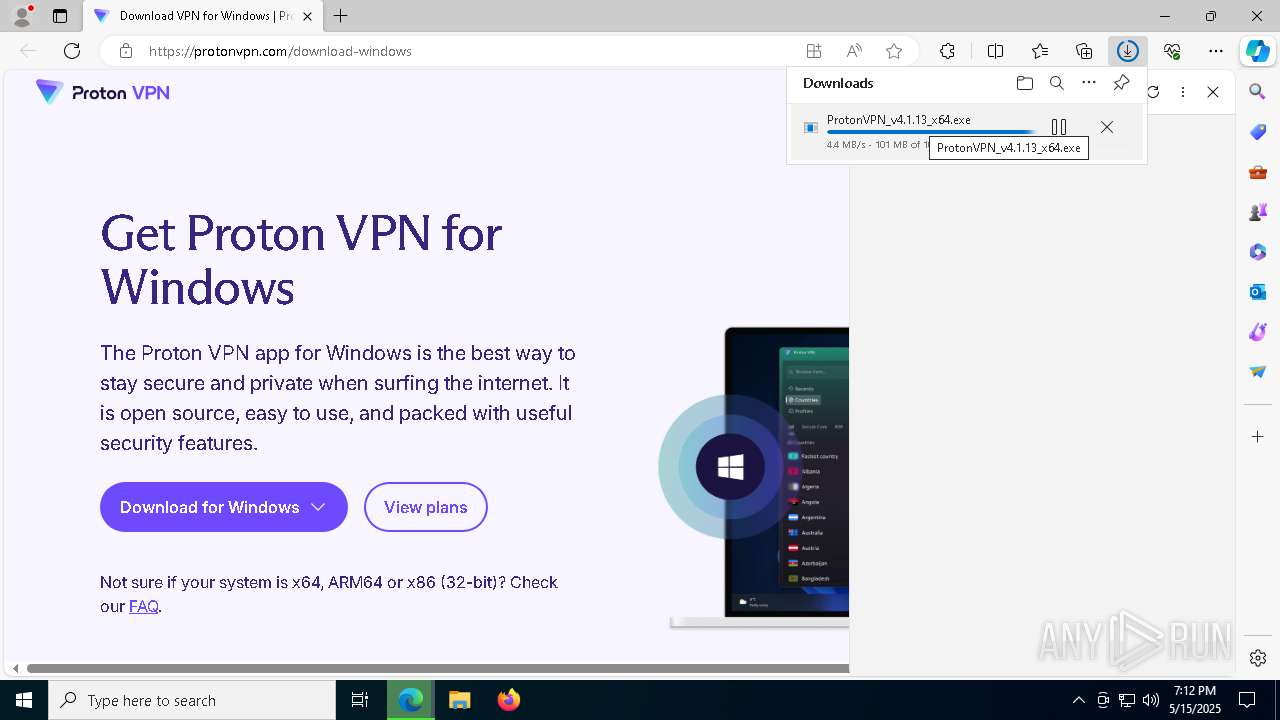The height and width of the screenshot is (720, 1280).
Task: Open a new tab with plus button
Action: tap(341, 16)
